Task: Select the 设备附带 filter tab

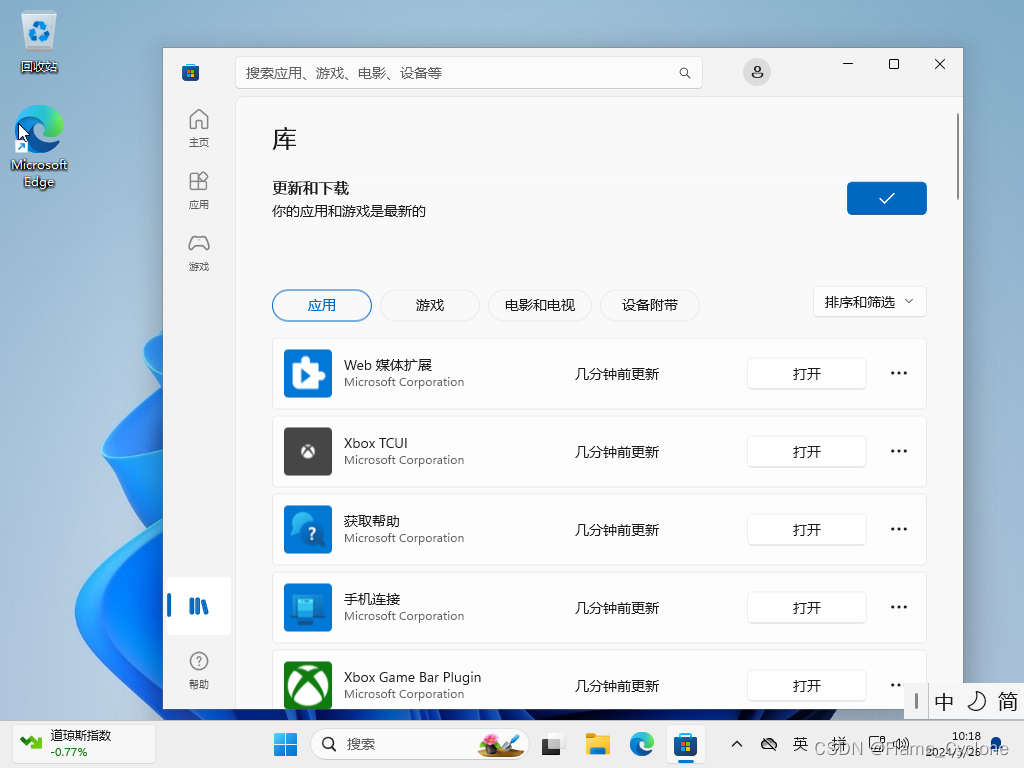Action: click(x=650, y=305)
